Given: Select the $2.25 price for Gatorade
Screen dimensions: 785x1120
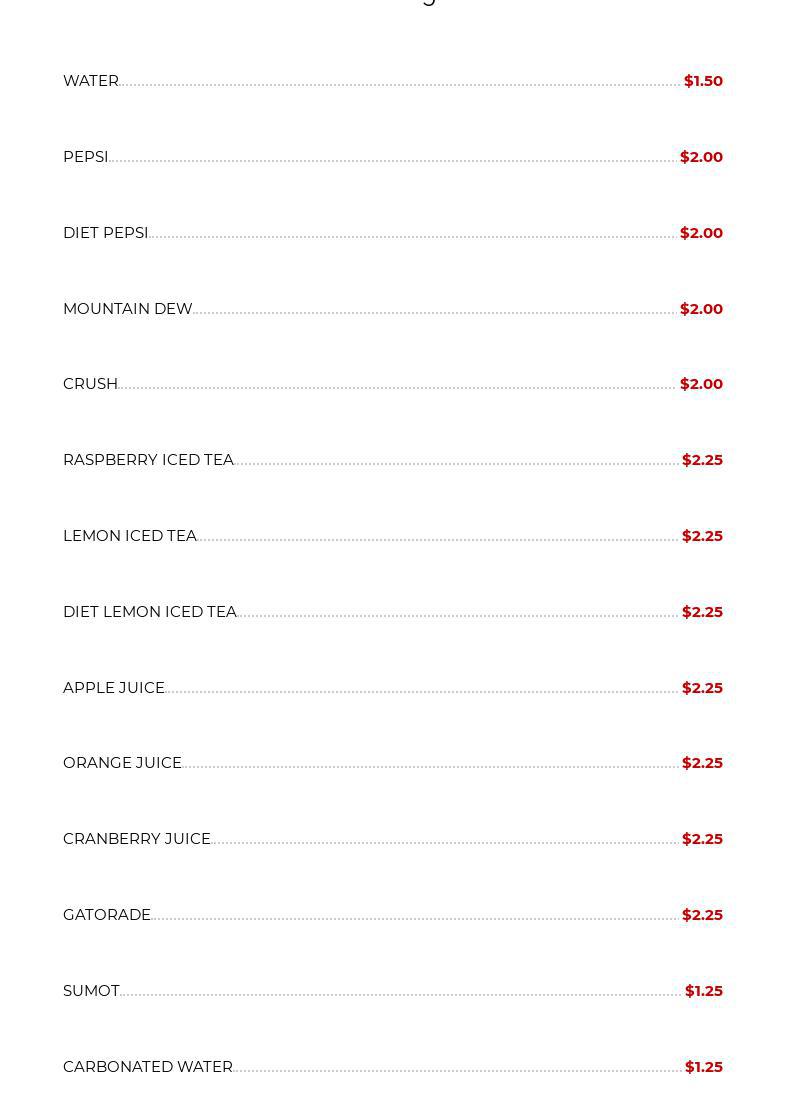Looking at the screenshot, I should (x=702, y=915).
